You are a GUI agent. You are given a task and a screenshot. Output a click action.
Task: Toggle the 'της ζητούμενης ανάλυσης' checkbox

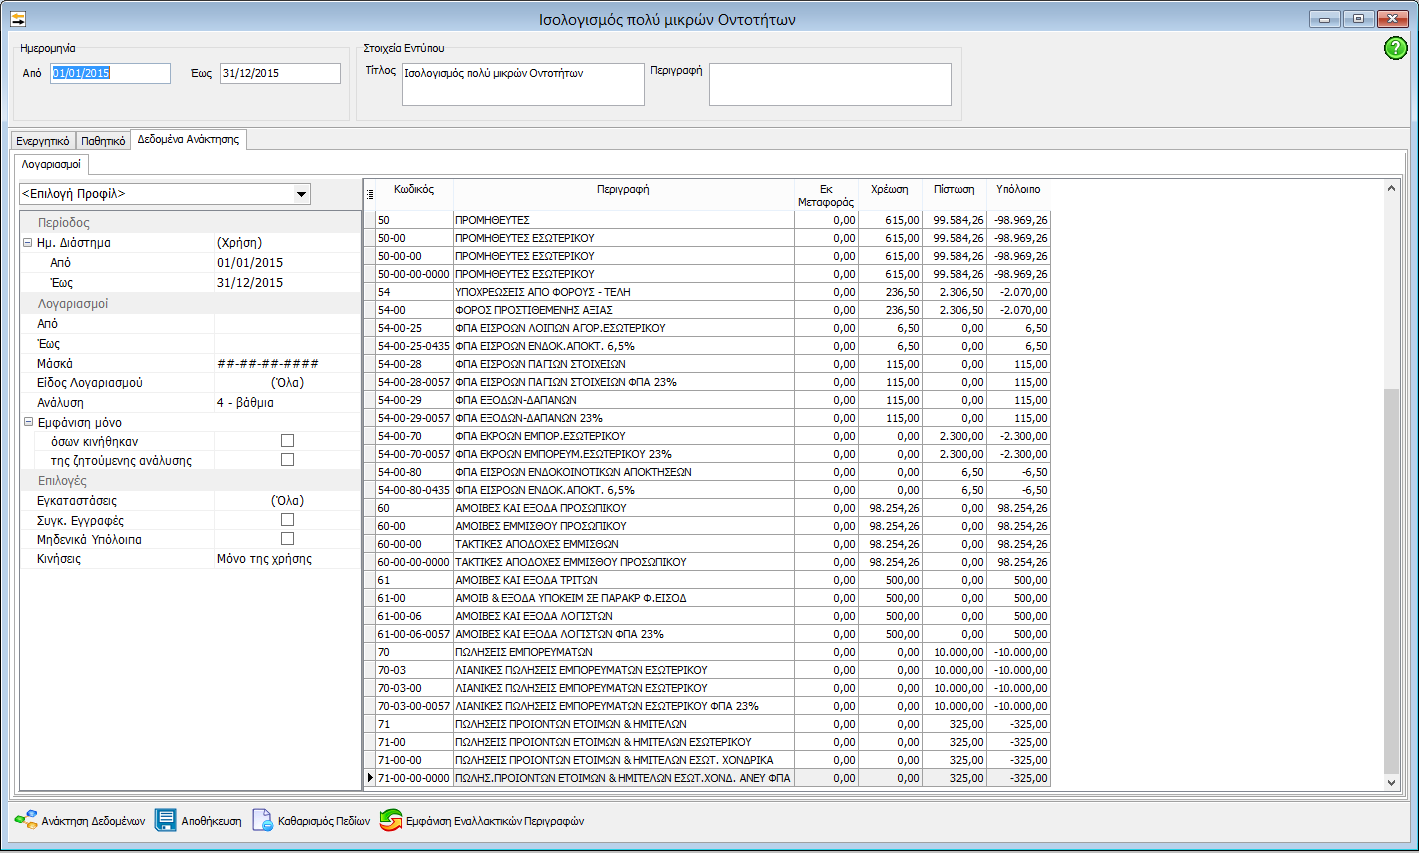pyautogui.click(x=287, y=460)
